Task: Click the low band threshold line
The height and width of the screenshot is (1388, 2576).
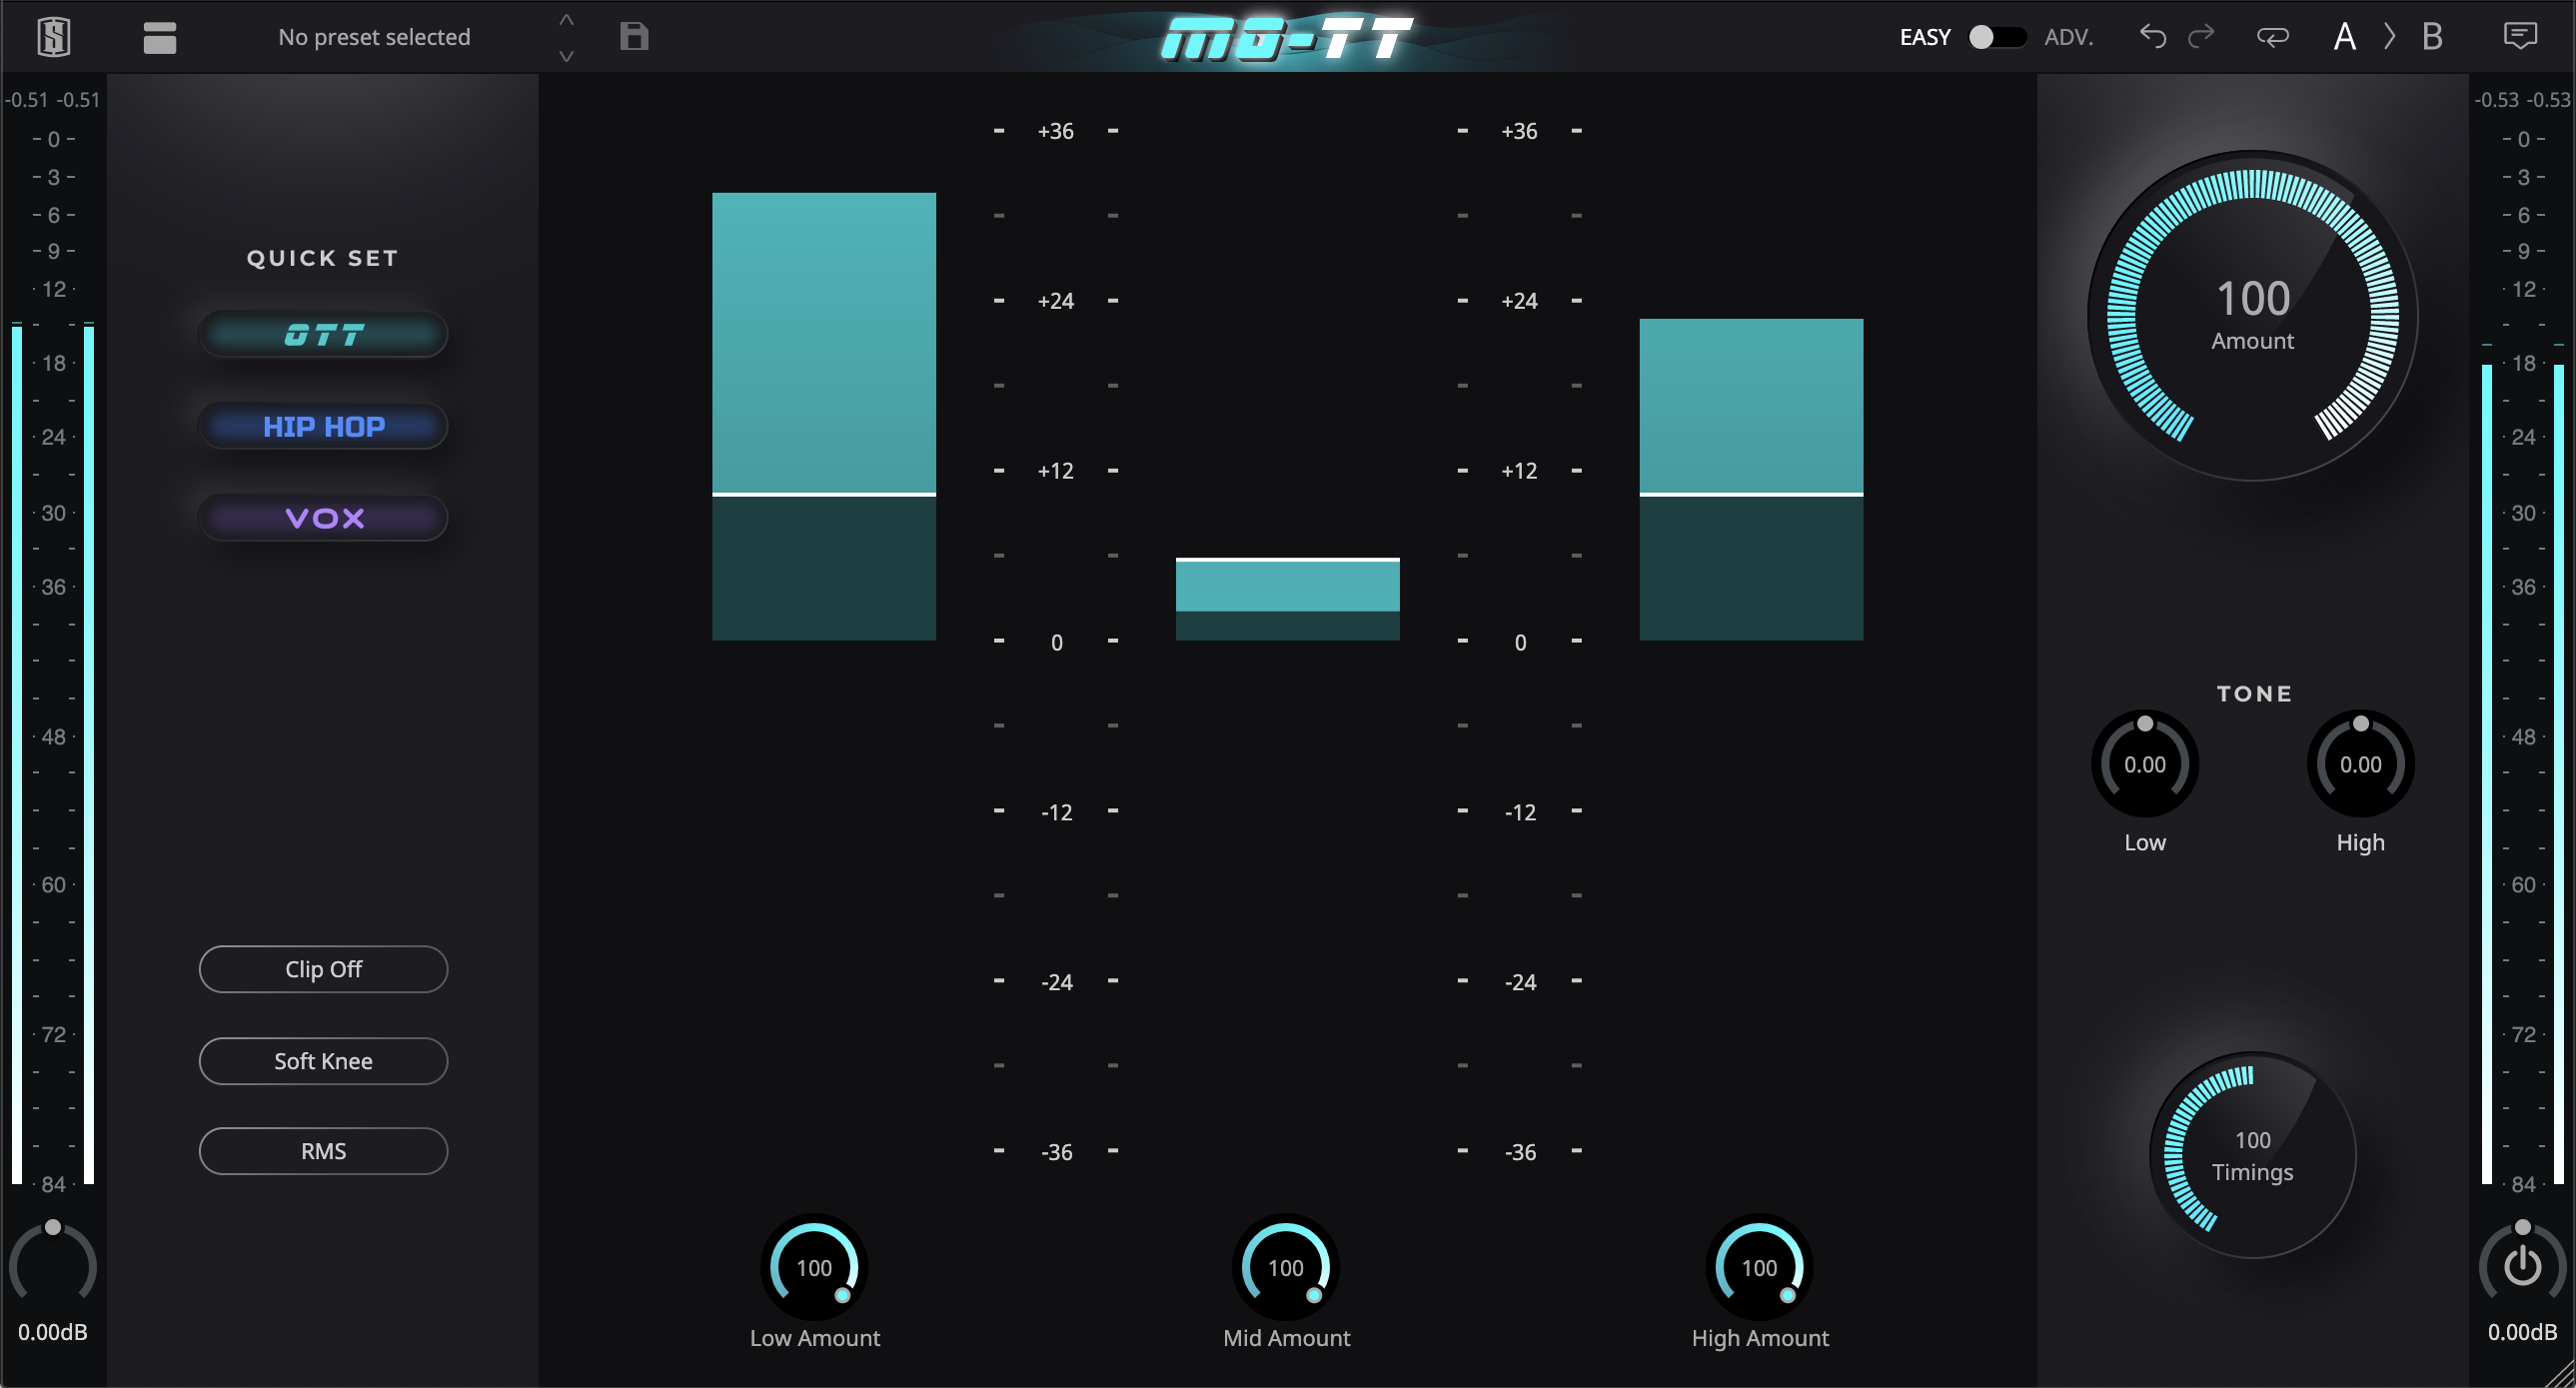Action: tap(824, 494)
